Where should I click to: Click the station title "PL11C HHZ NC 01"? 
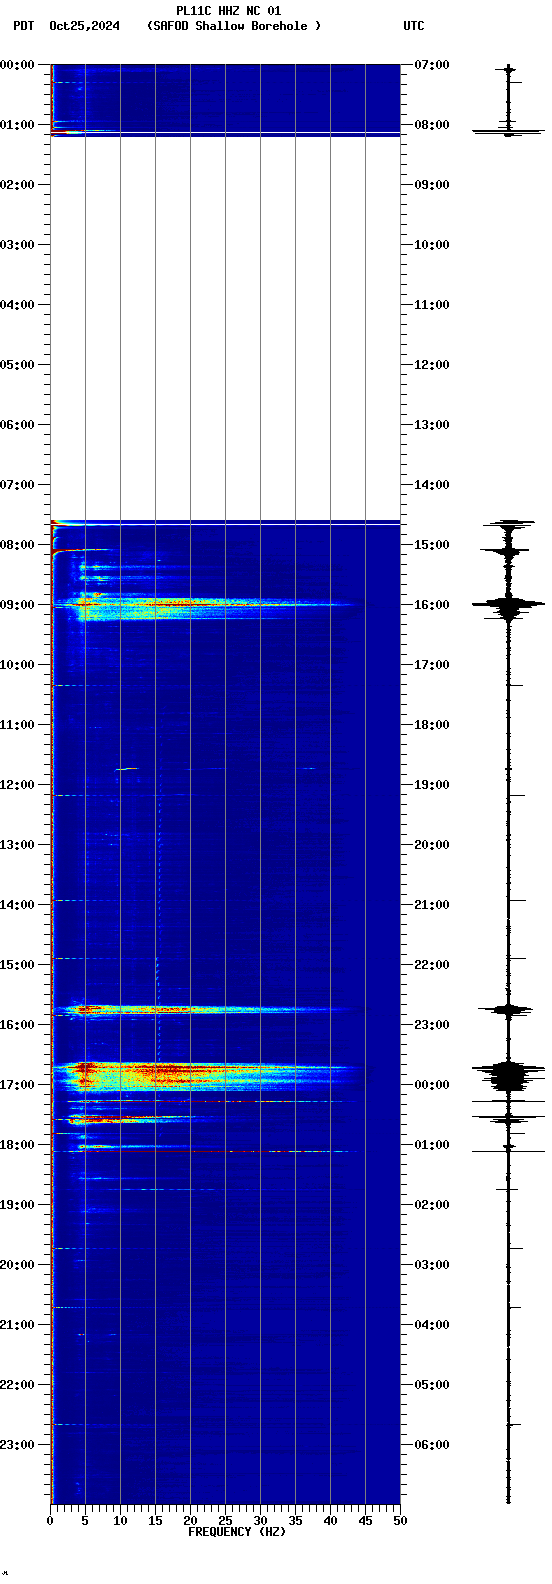[x=228, y=11]
